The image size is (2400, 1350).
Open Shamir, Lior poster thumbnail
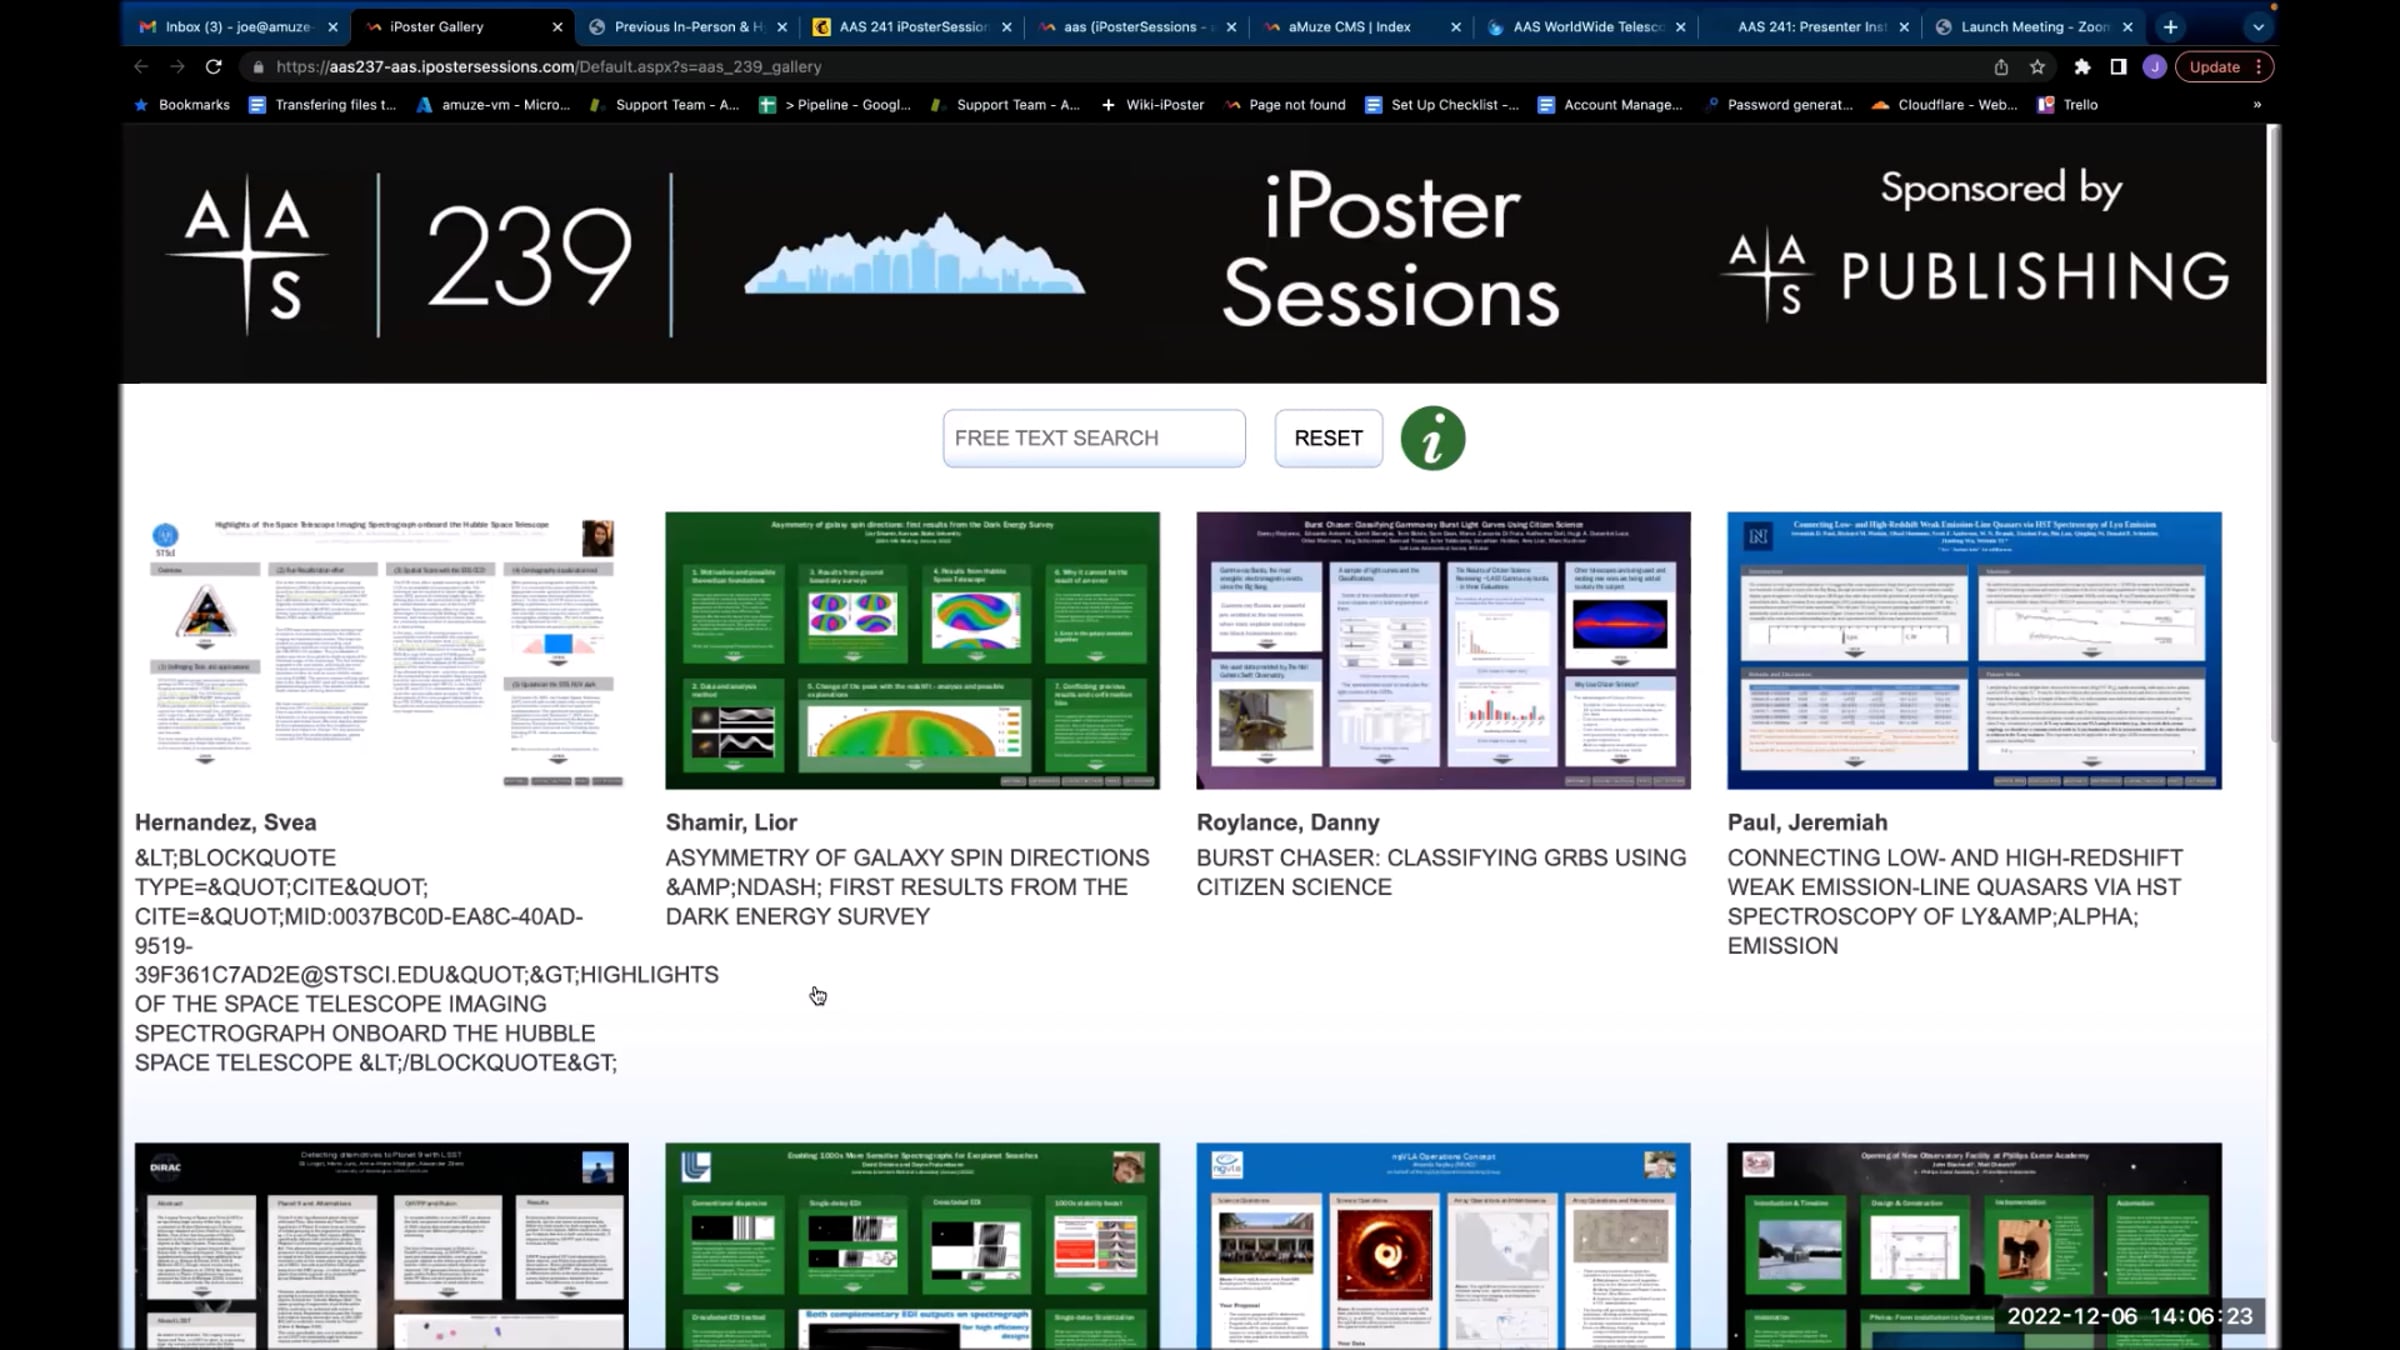point(912,650)
